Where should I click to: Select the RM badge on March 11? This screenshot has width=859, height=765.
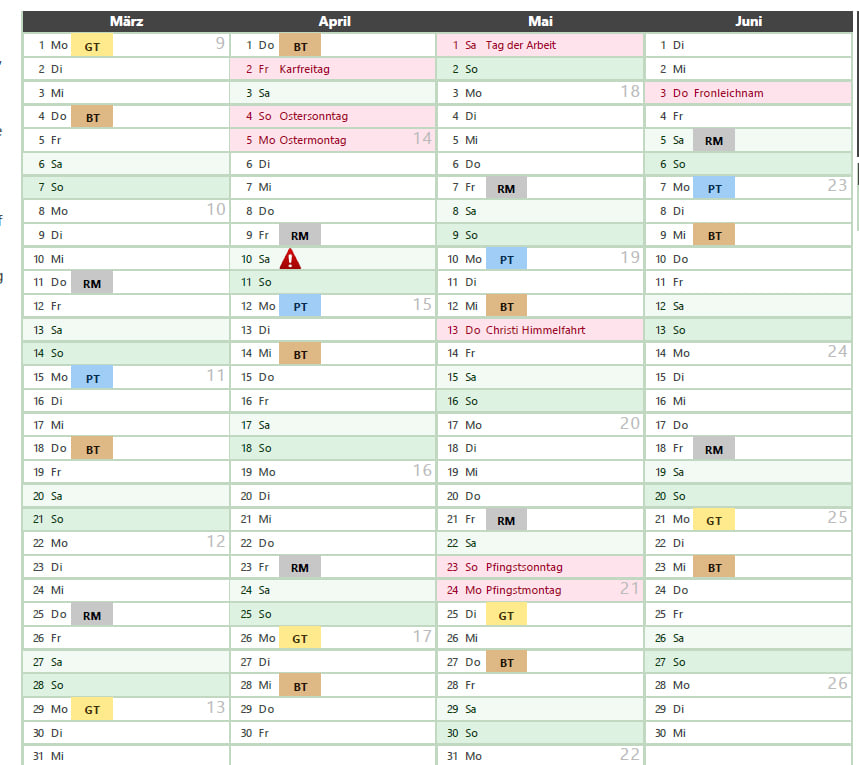pyautogui.click(x=92, y=283)
